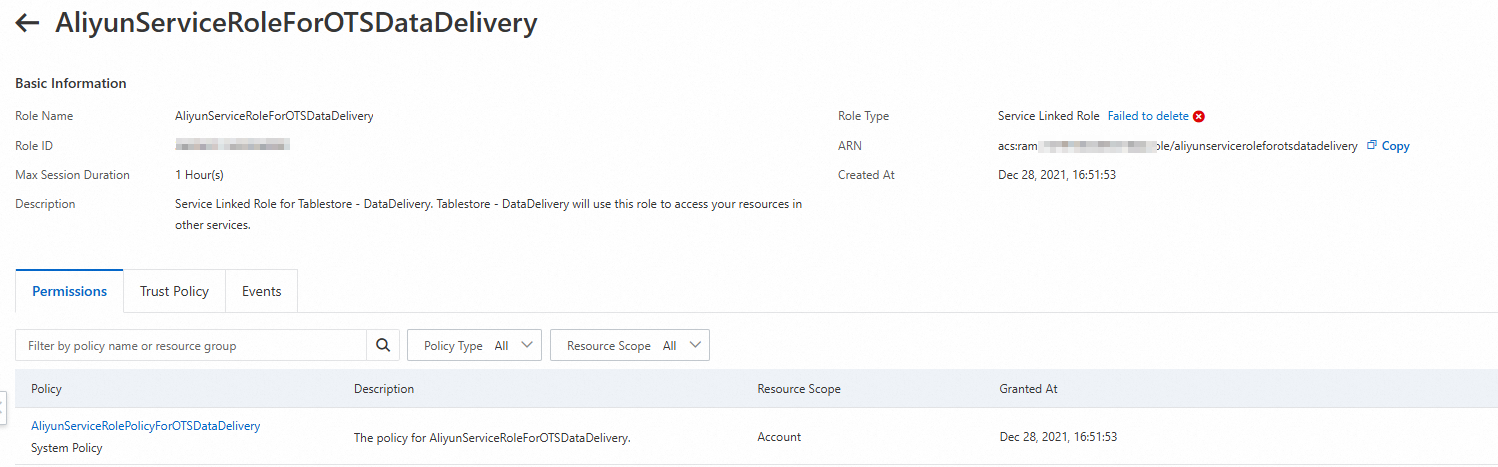Open the 'Failed to delete' link
The image size is (1498, 467).
tap(1148, 116)
